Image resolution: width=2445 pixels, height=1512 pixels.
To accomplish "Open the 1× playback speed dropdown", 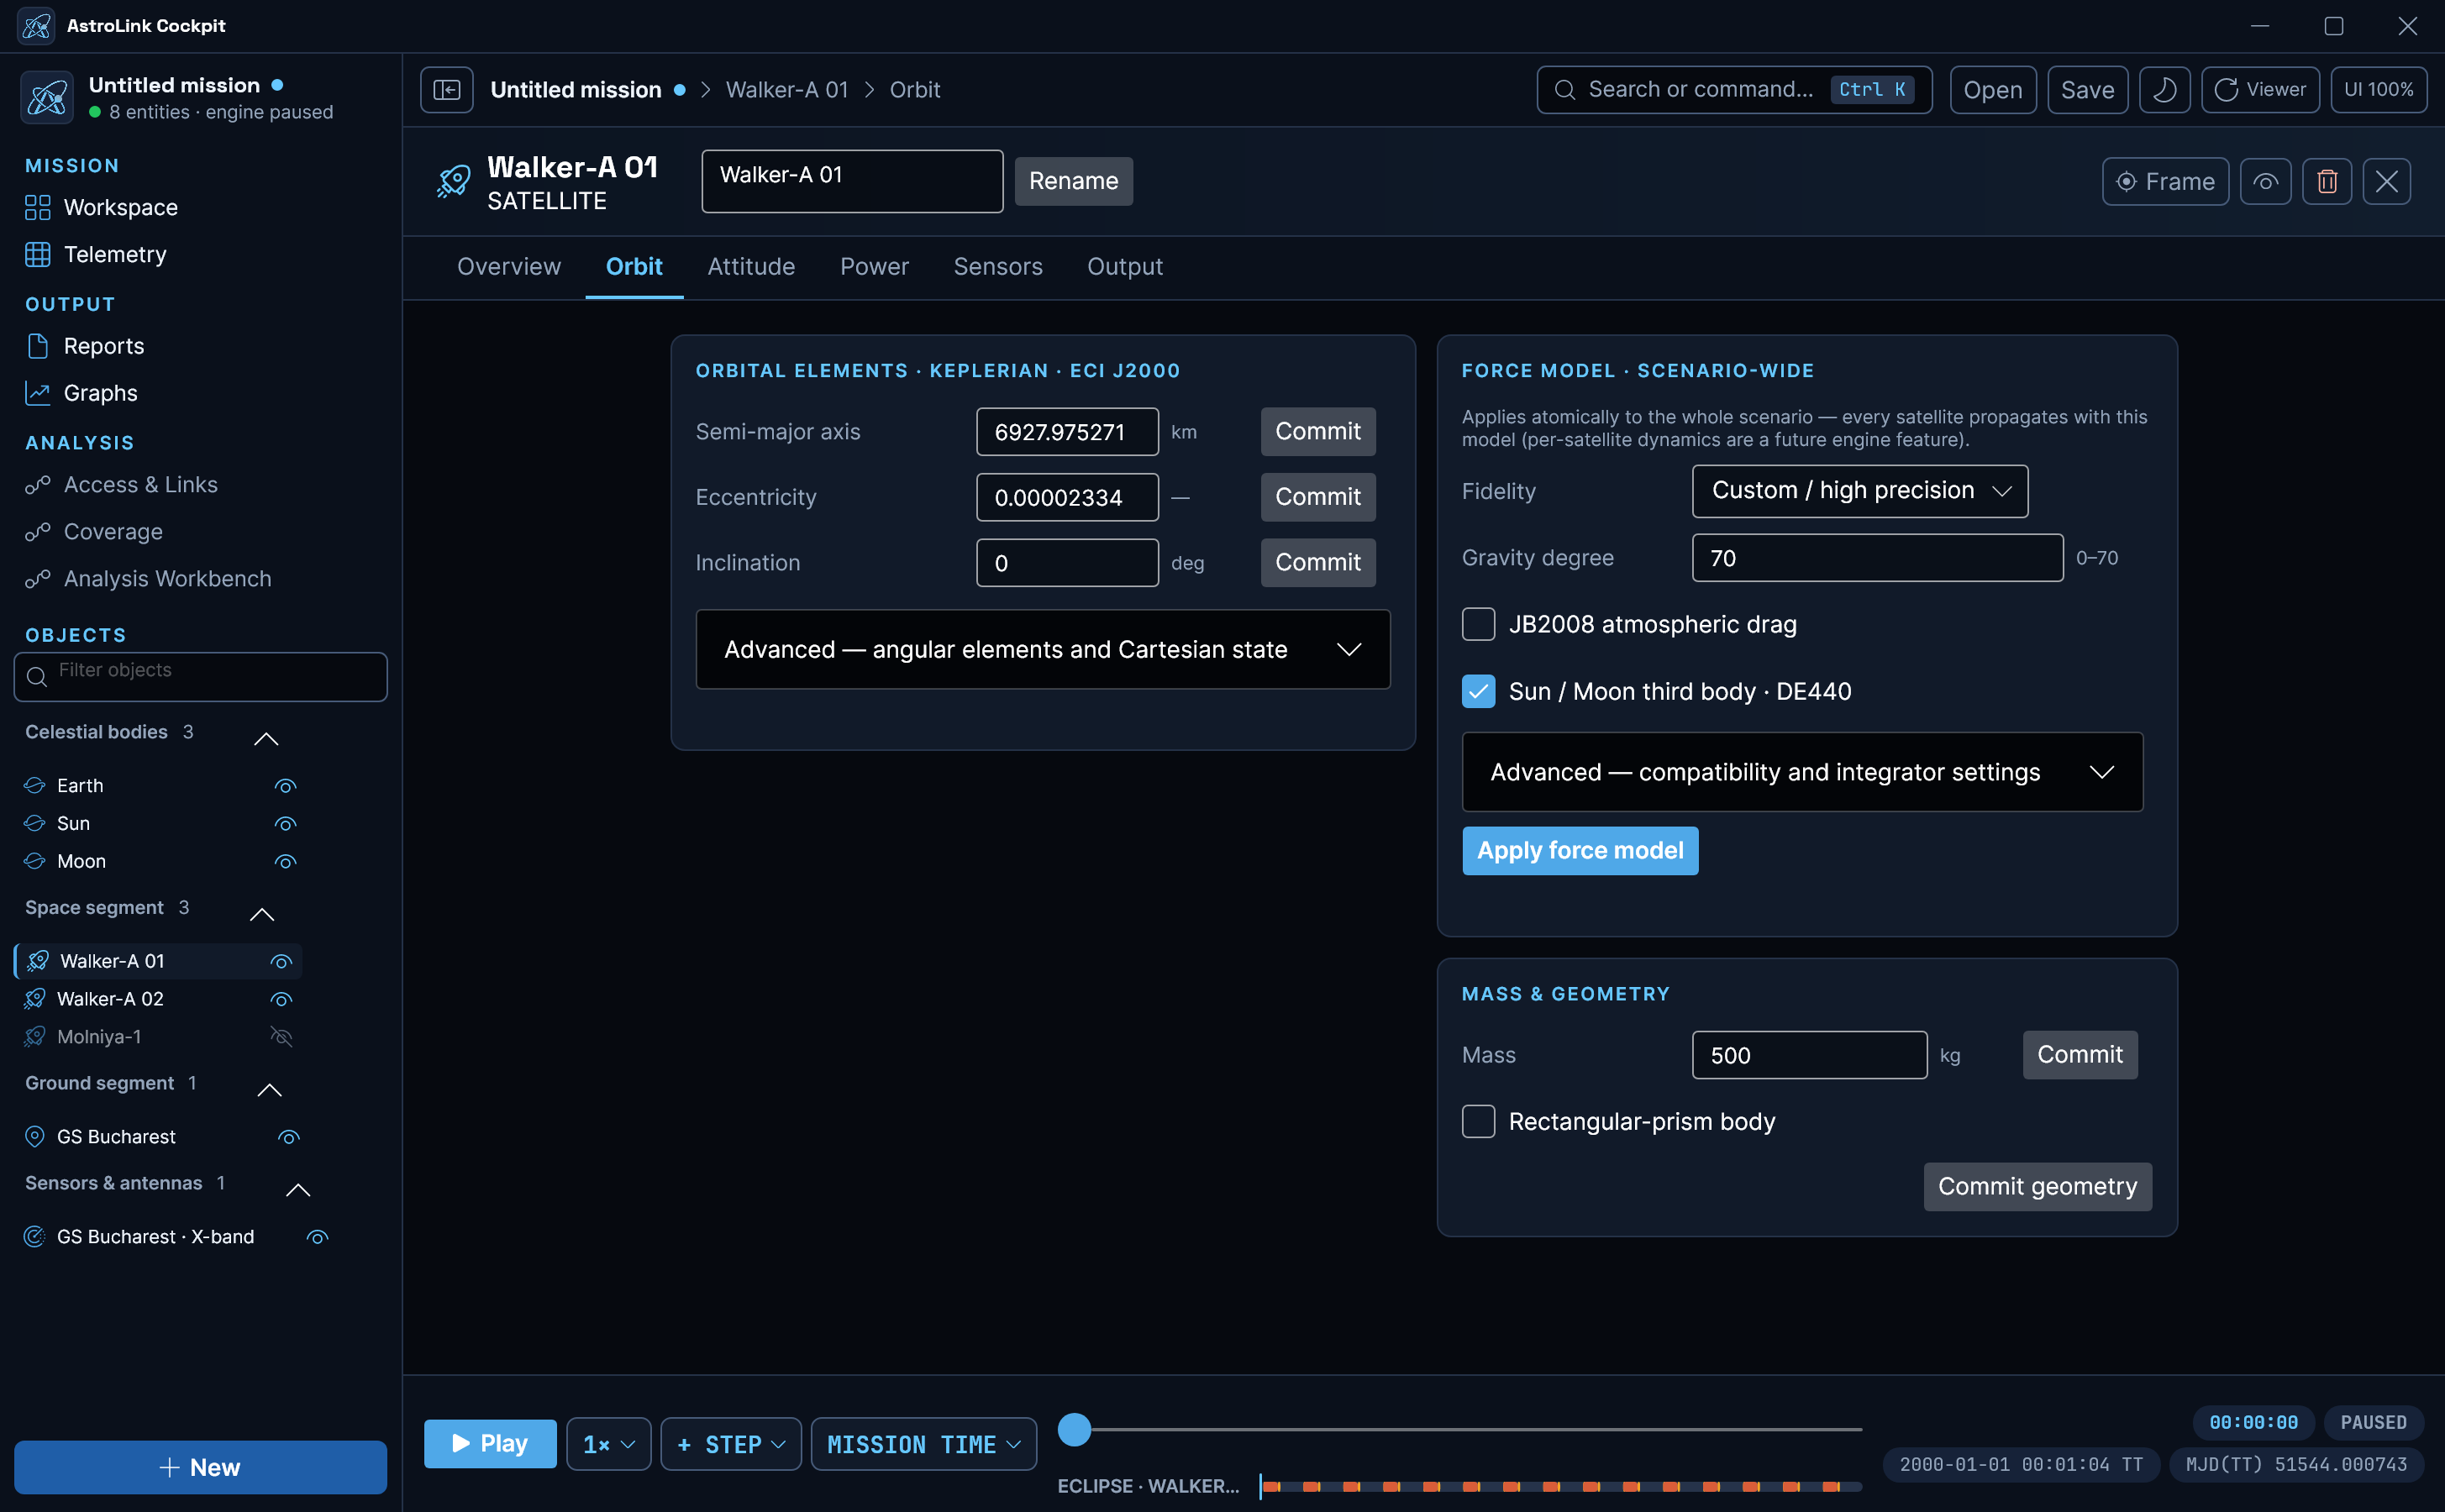I will tap(608, 1444).
